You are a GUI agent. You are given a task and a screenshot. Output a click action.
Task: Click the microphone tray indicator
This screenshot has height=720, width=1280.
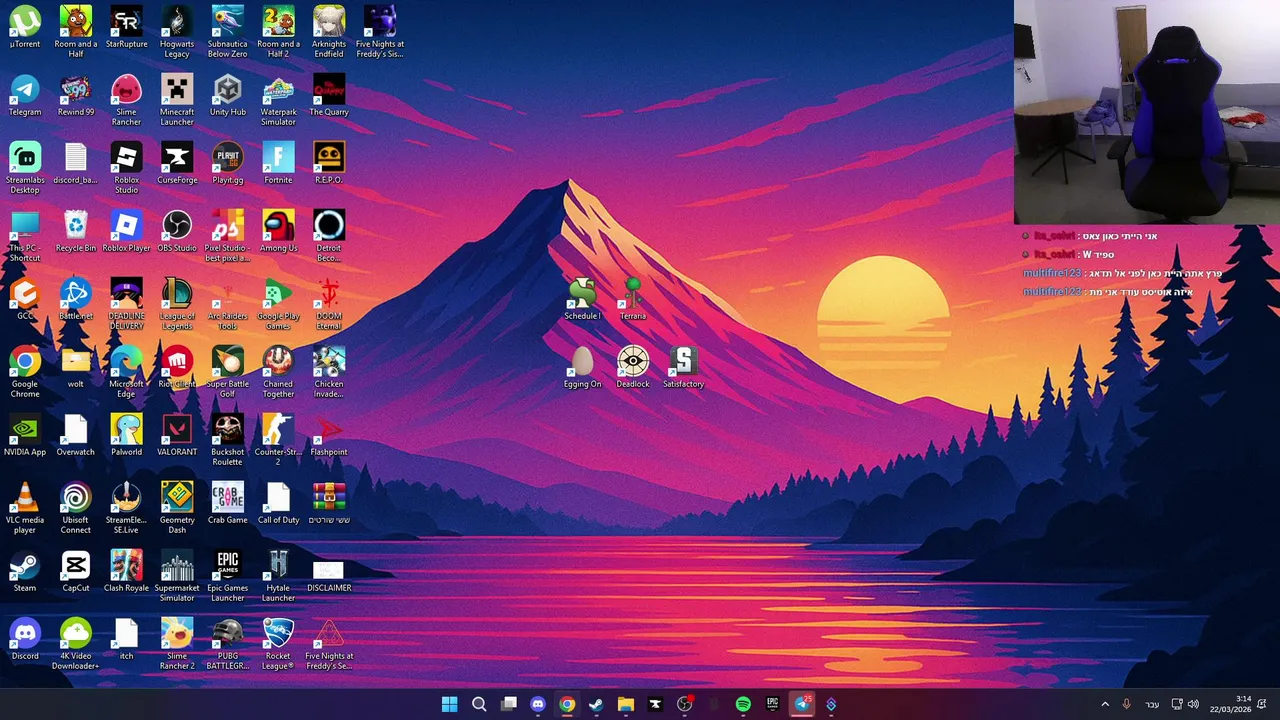point(1127,704)
